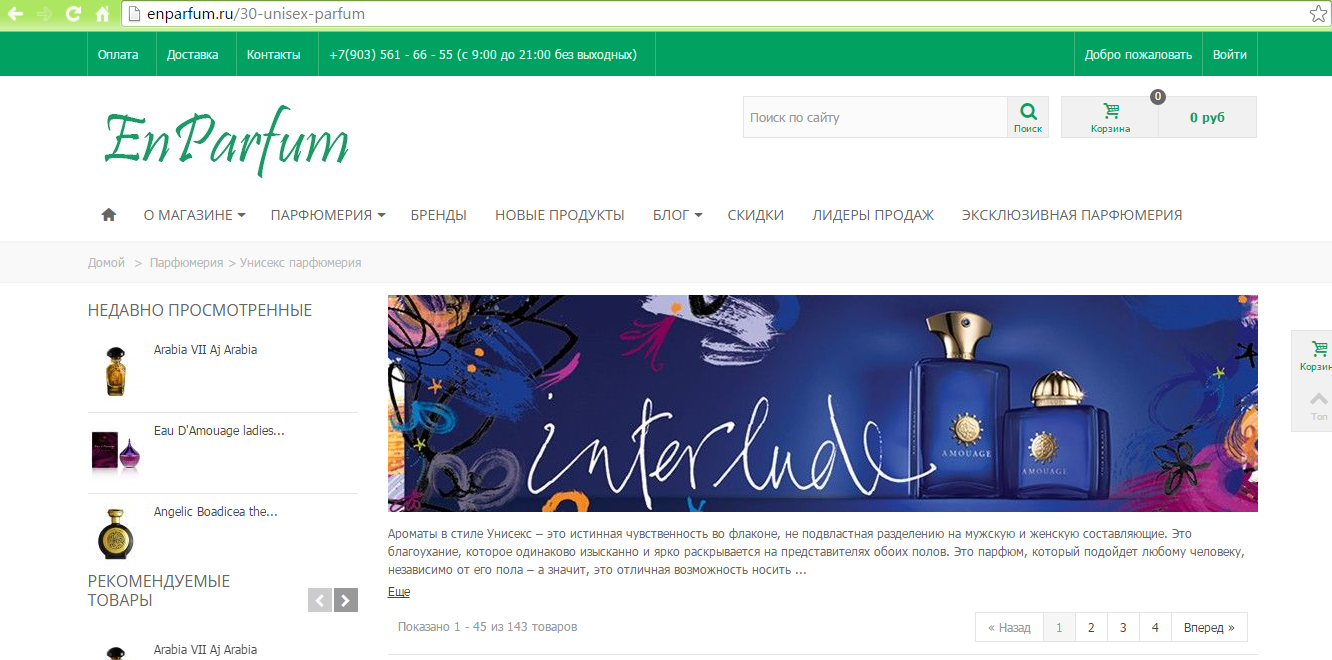Click the browser forward arrow
Screen dimensions: 1332x660
[44, 14]
